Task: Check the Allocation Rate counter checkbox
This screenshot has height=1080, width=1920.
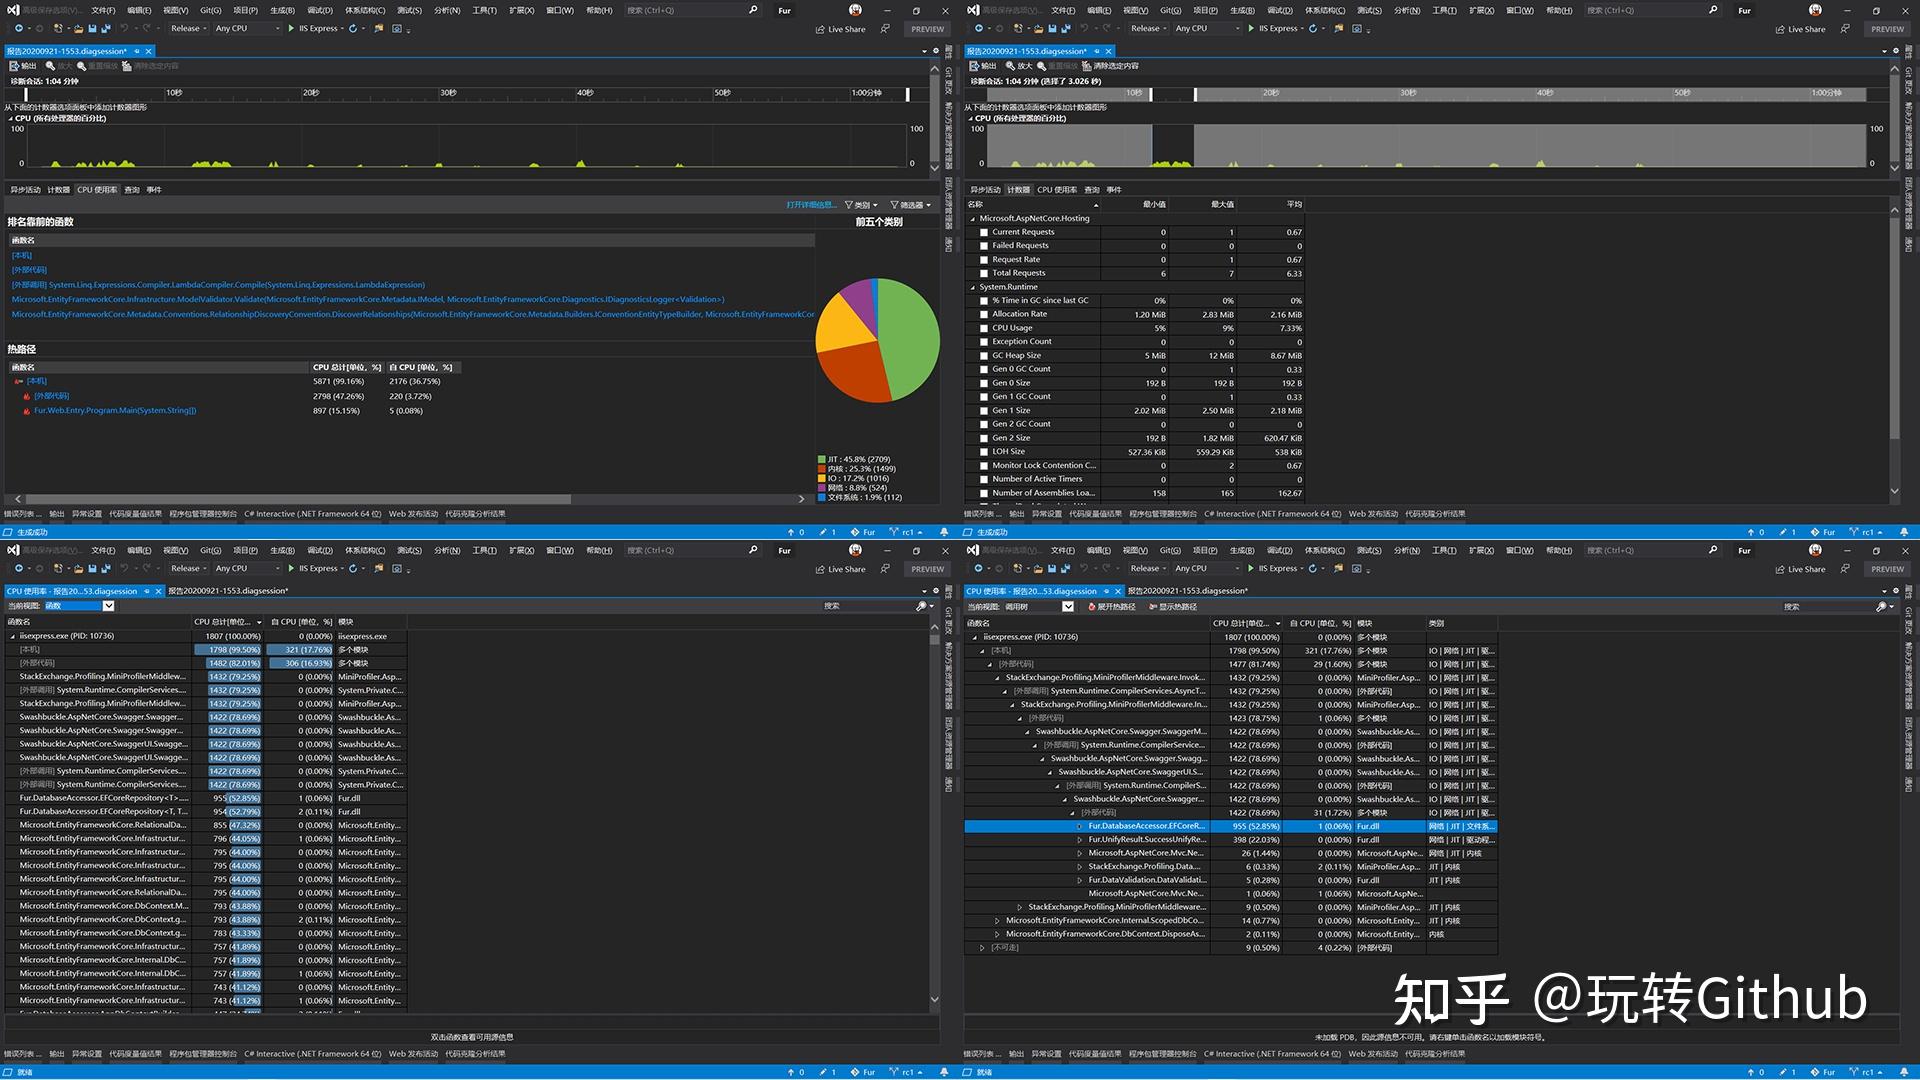Action: (x=983, y=314)
